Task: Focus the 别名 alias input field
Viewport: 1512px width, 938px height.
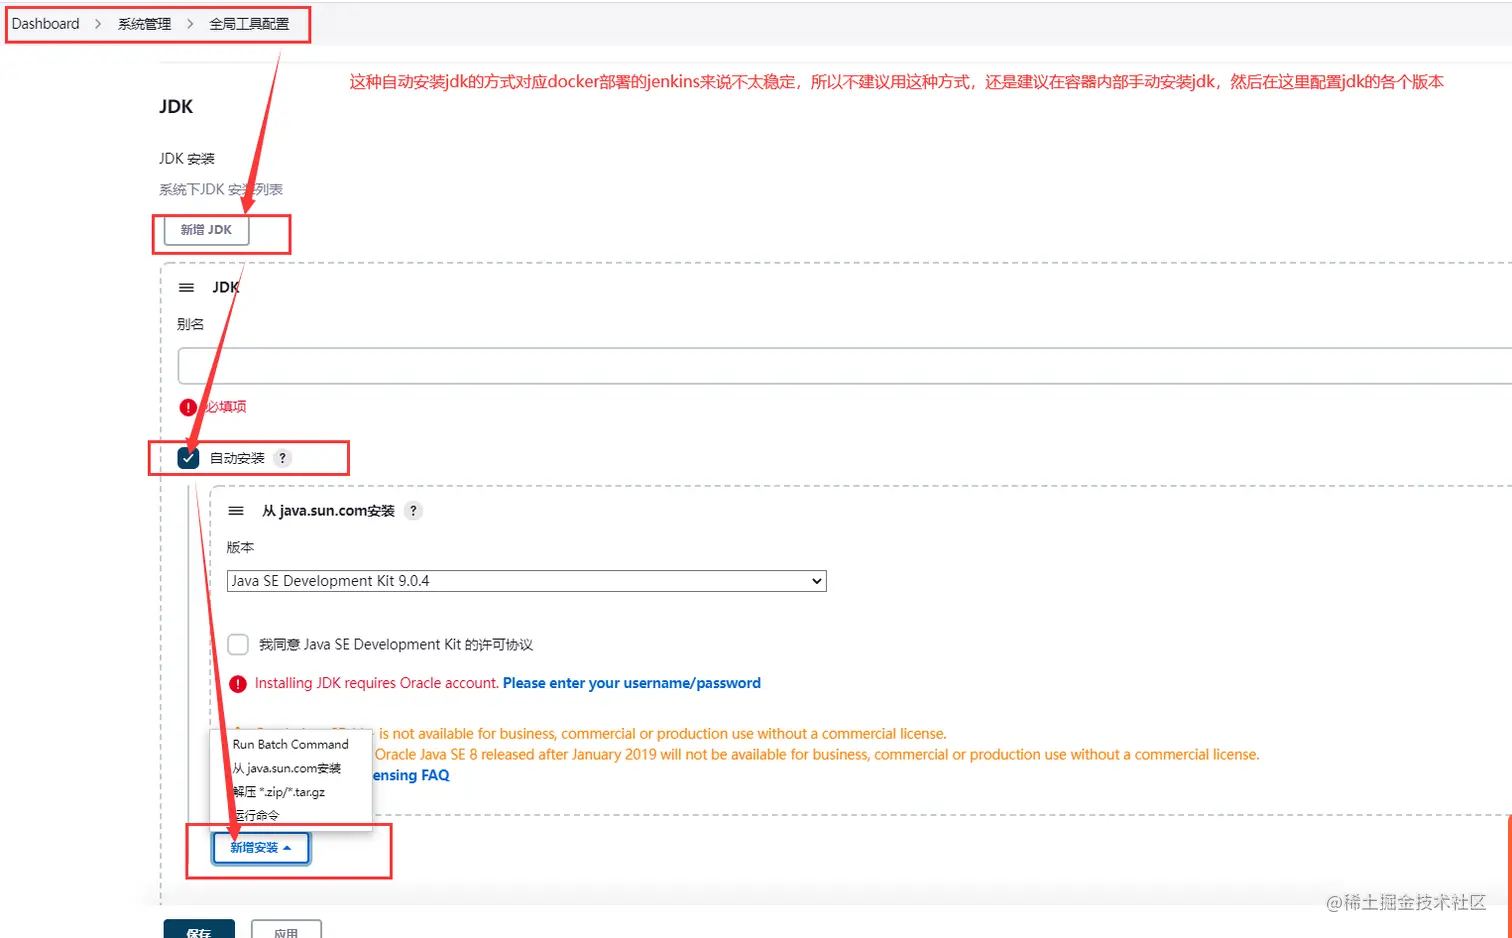Action: [845, 366]
